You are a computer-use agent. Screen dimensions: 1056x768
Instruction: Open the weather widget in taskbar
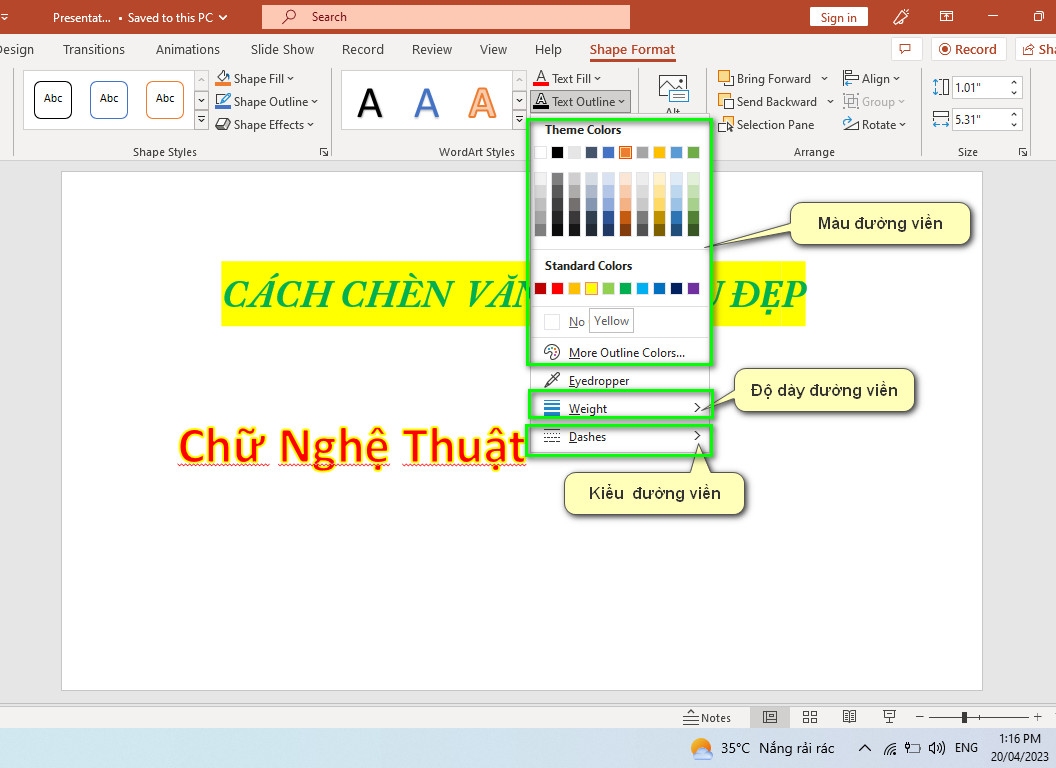click(762, 748)
